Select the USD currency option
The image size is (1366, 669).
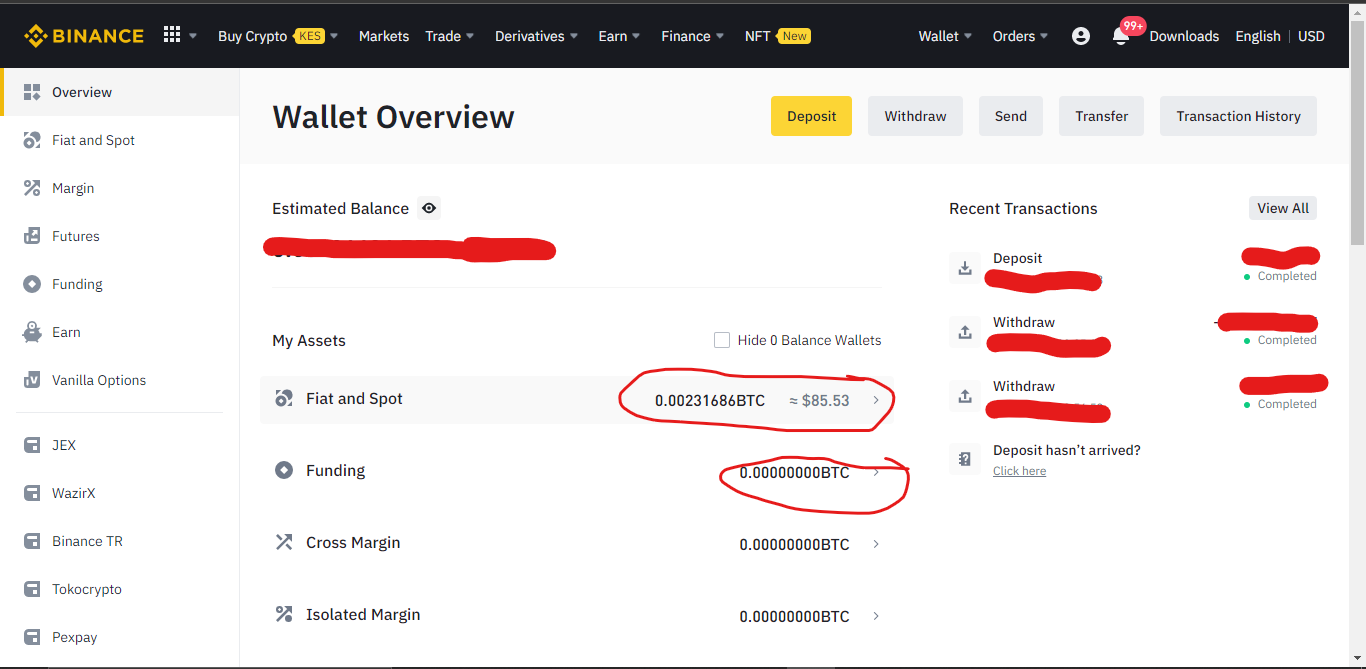point(1311,36)
